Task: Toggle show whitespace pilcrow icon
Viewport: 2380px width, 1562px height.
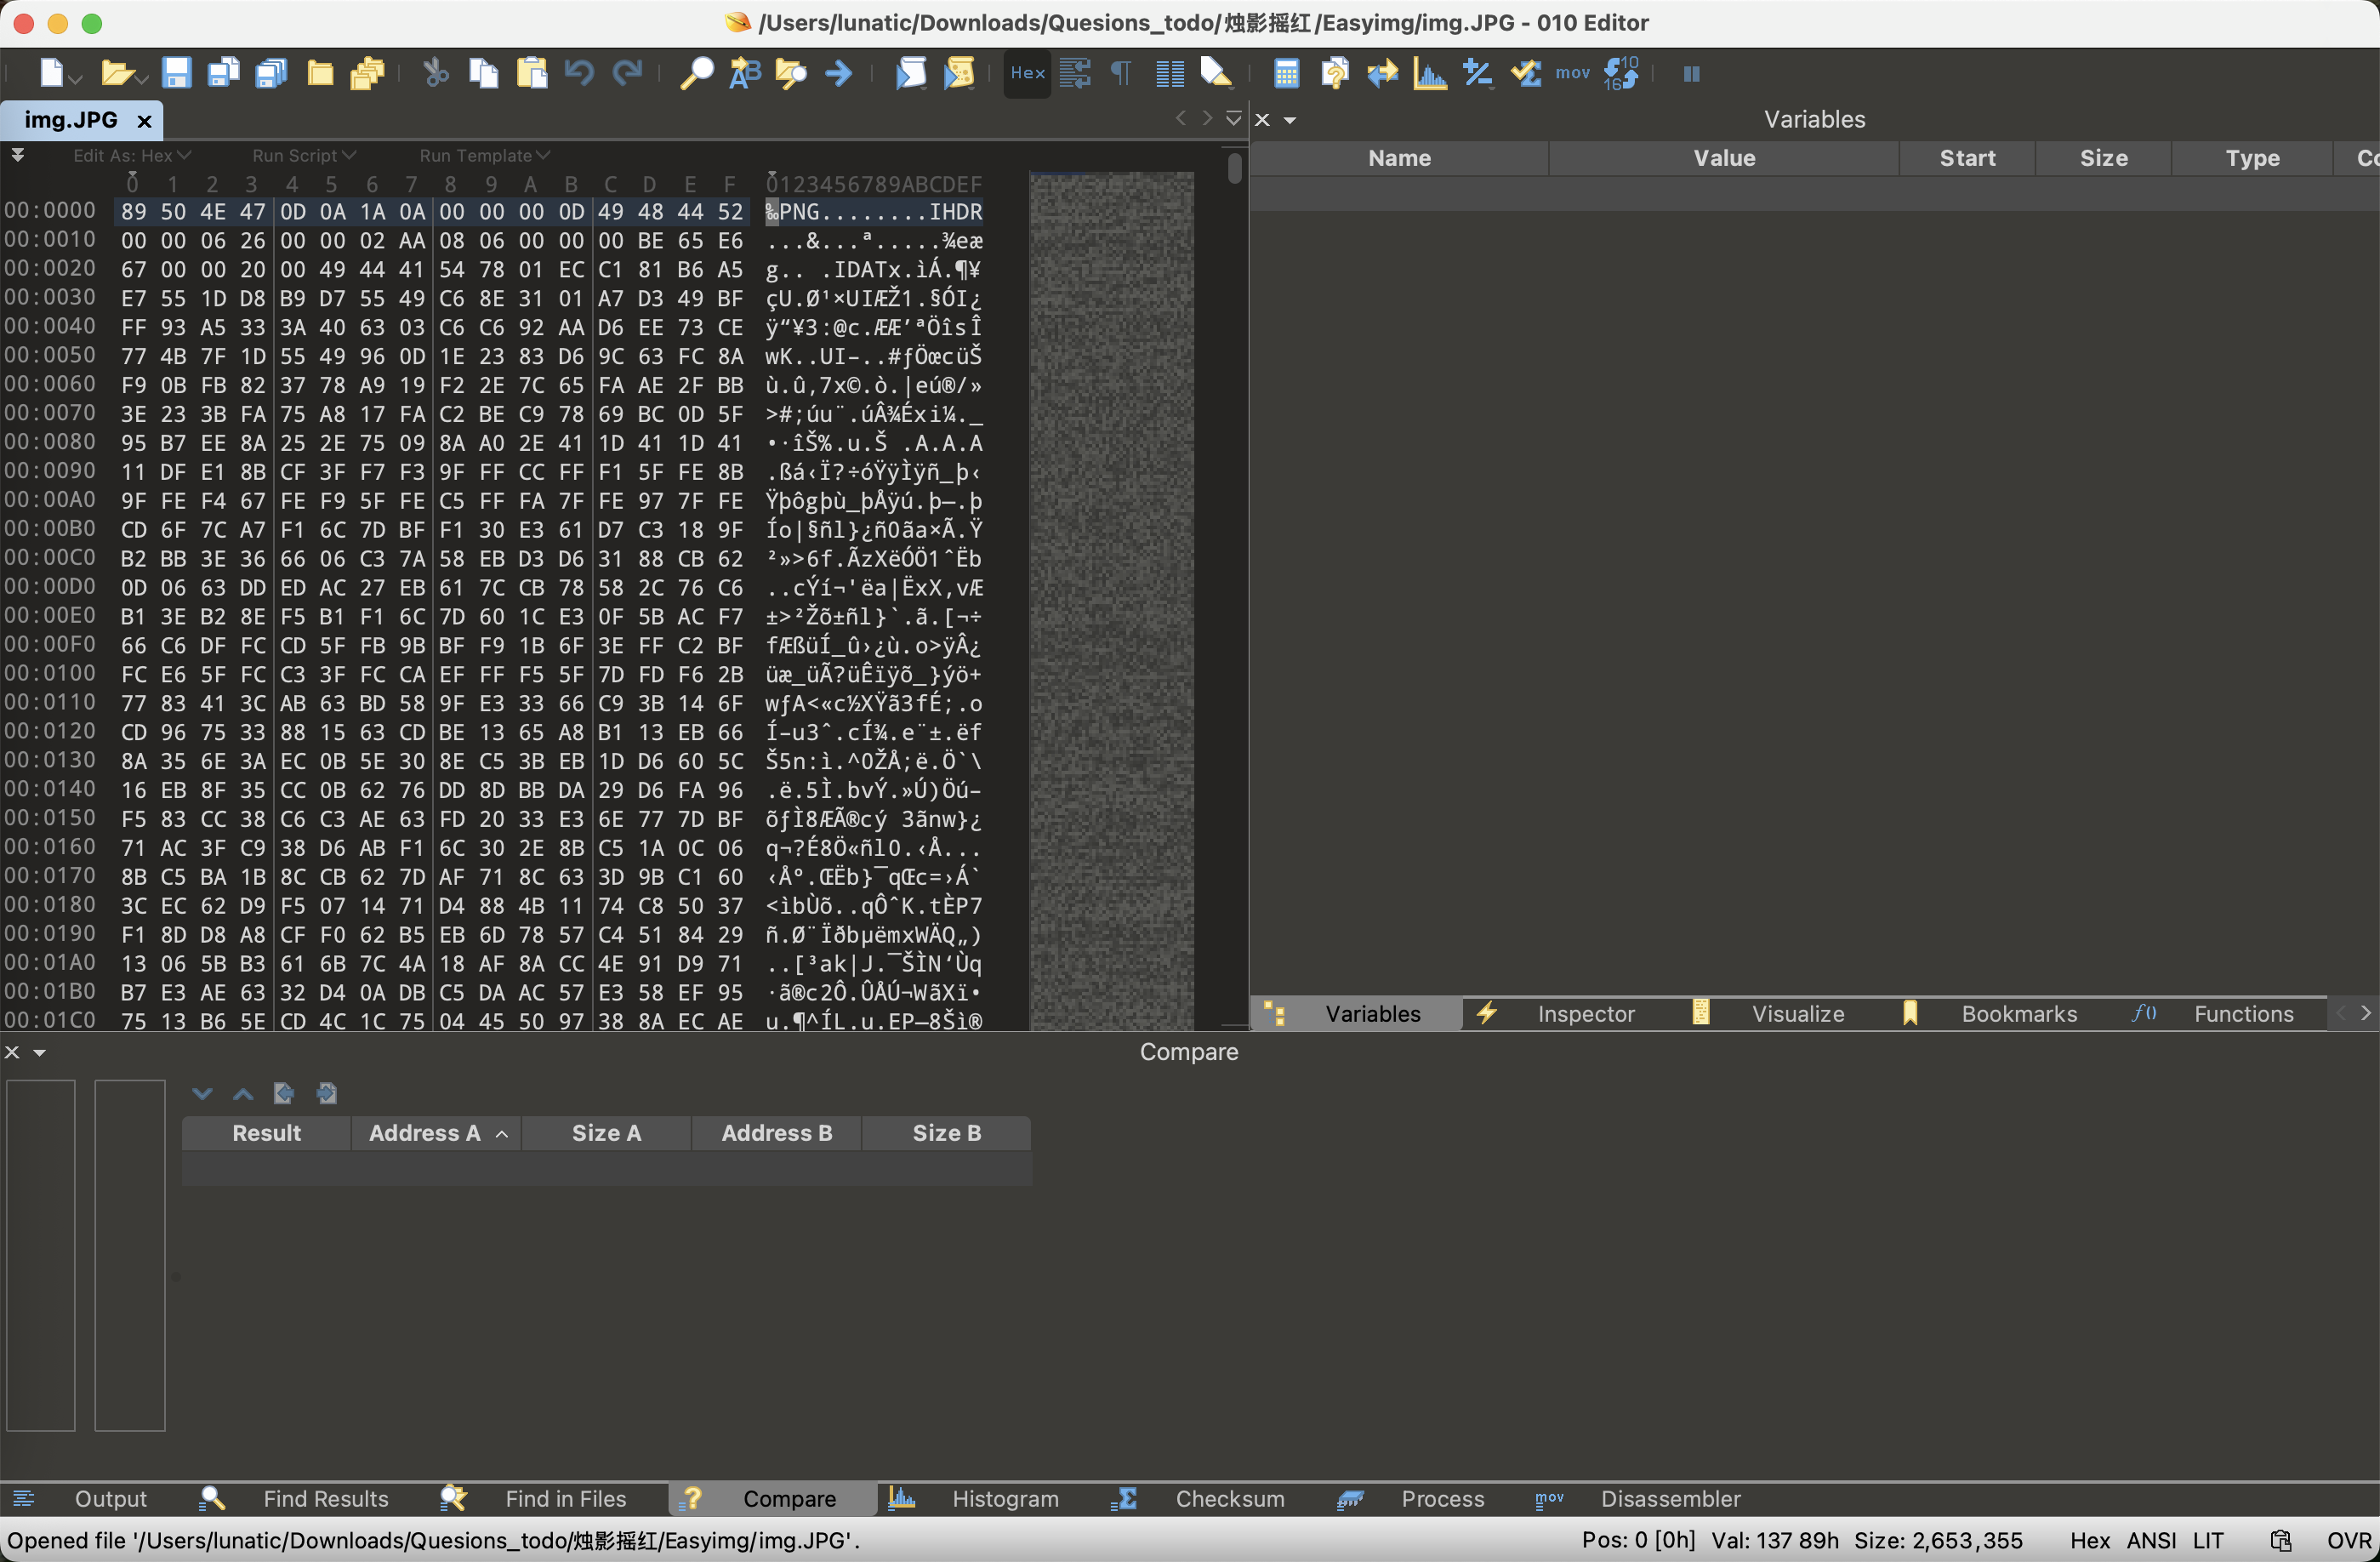Action: coord(1122,73)
